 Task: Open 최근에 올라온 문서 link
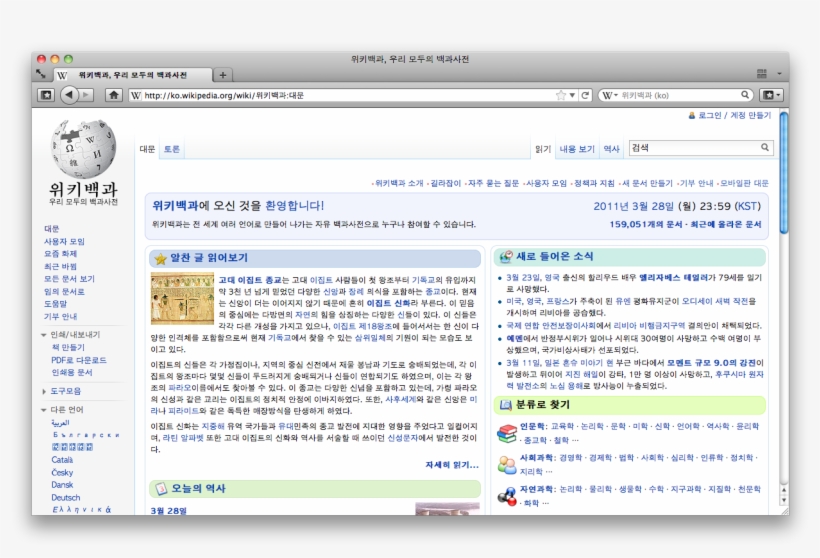(x=726, y=224)
